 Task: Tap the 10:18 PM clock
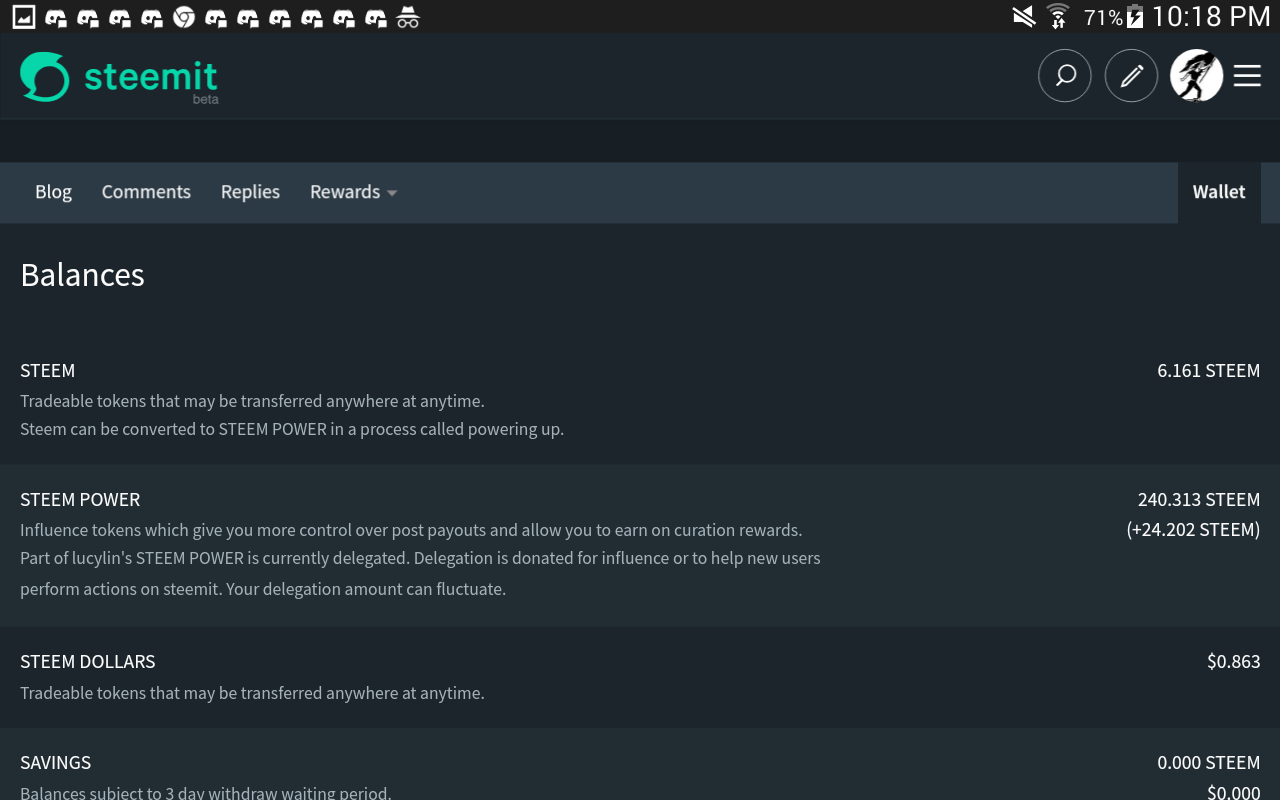1211,17
